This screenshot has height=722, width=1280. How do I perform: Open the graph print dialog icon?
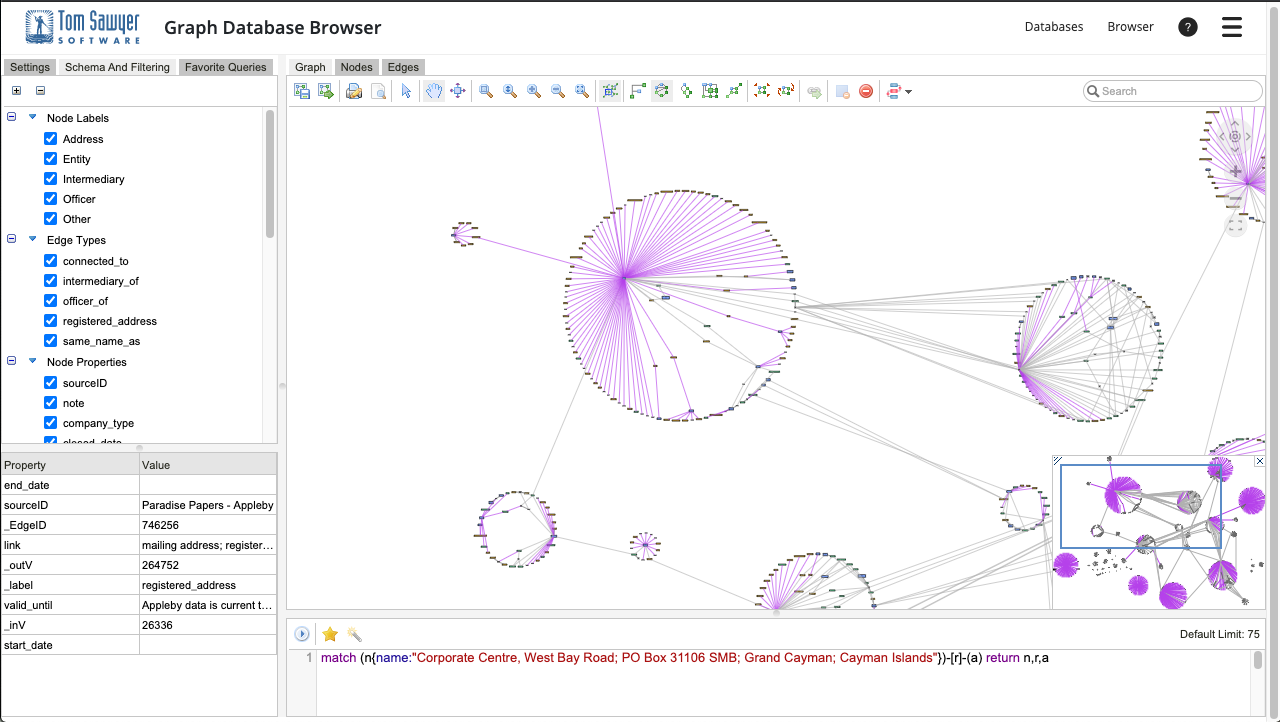pos(353,91)
